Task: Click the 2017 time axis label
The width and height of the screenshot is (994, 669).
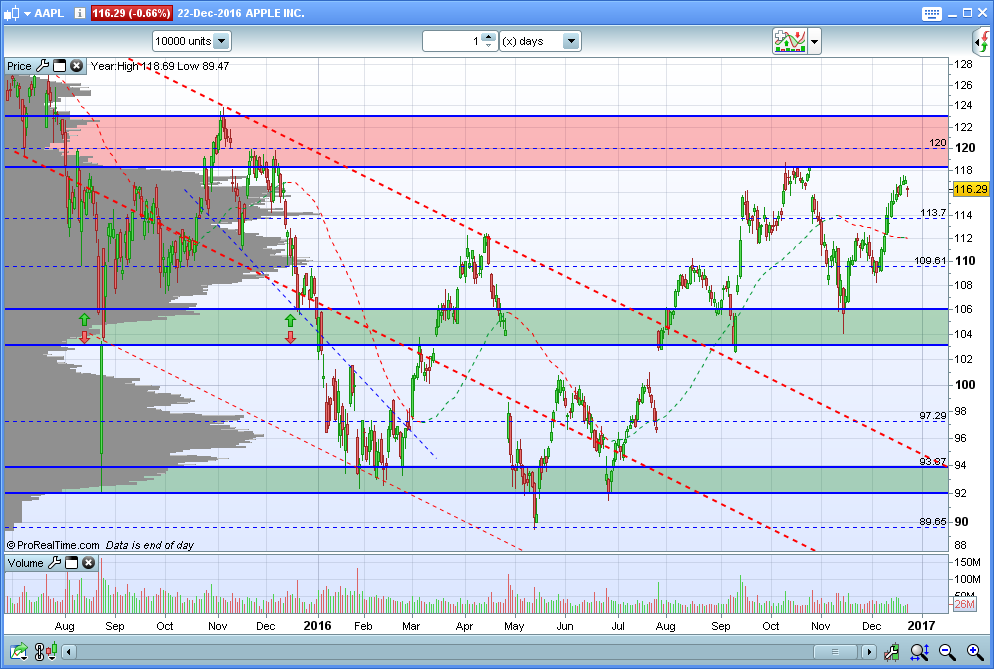Action: tap(921, 626)
